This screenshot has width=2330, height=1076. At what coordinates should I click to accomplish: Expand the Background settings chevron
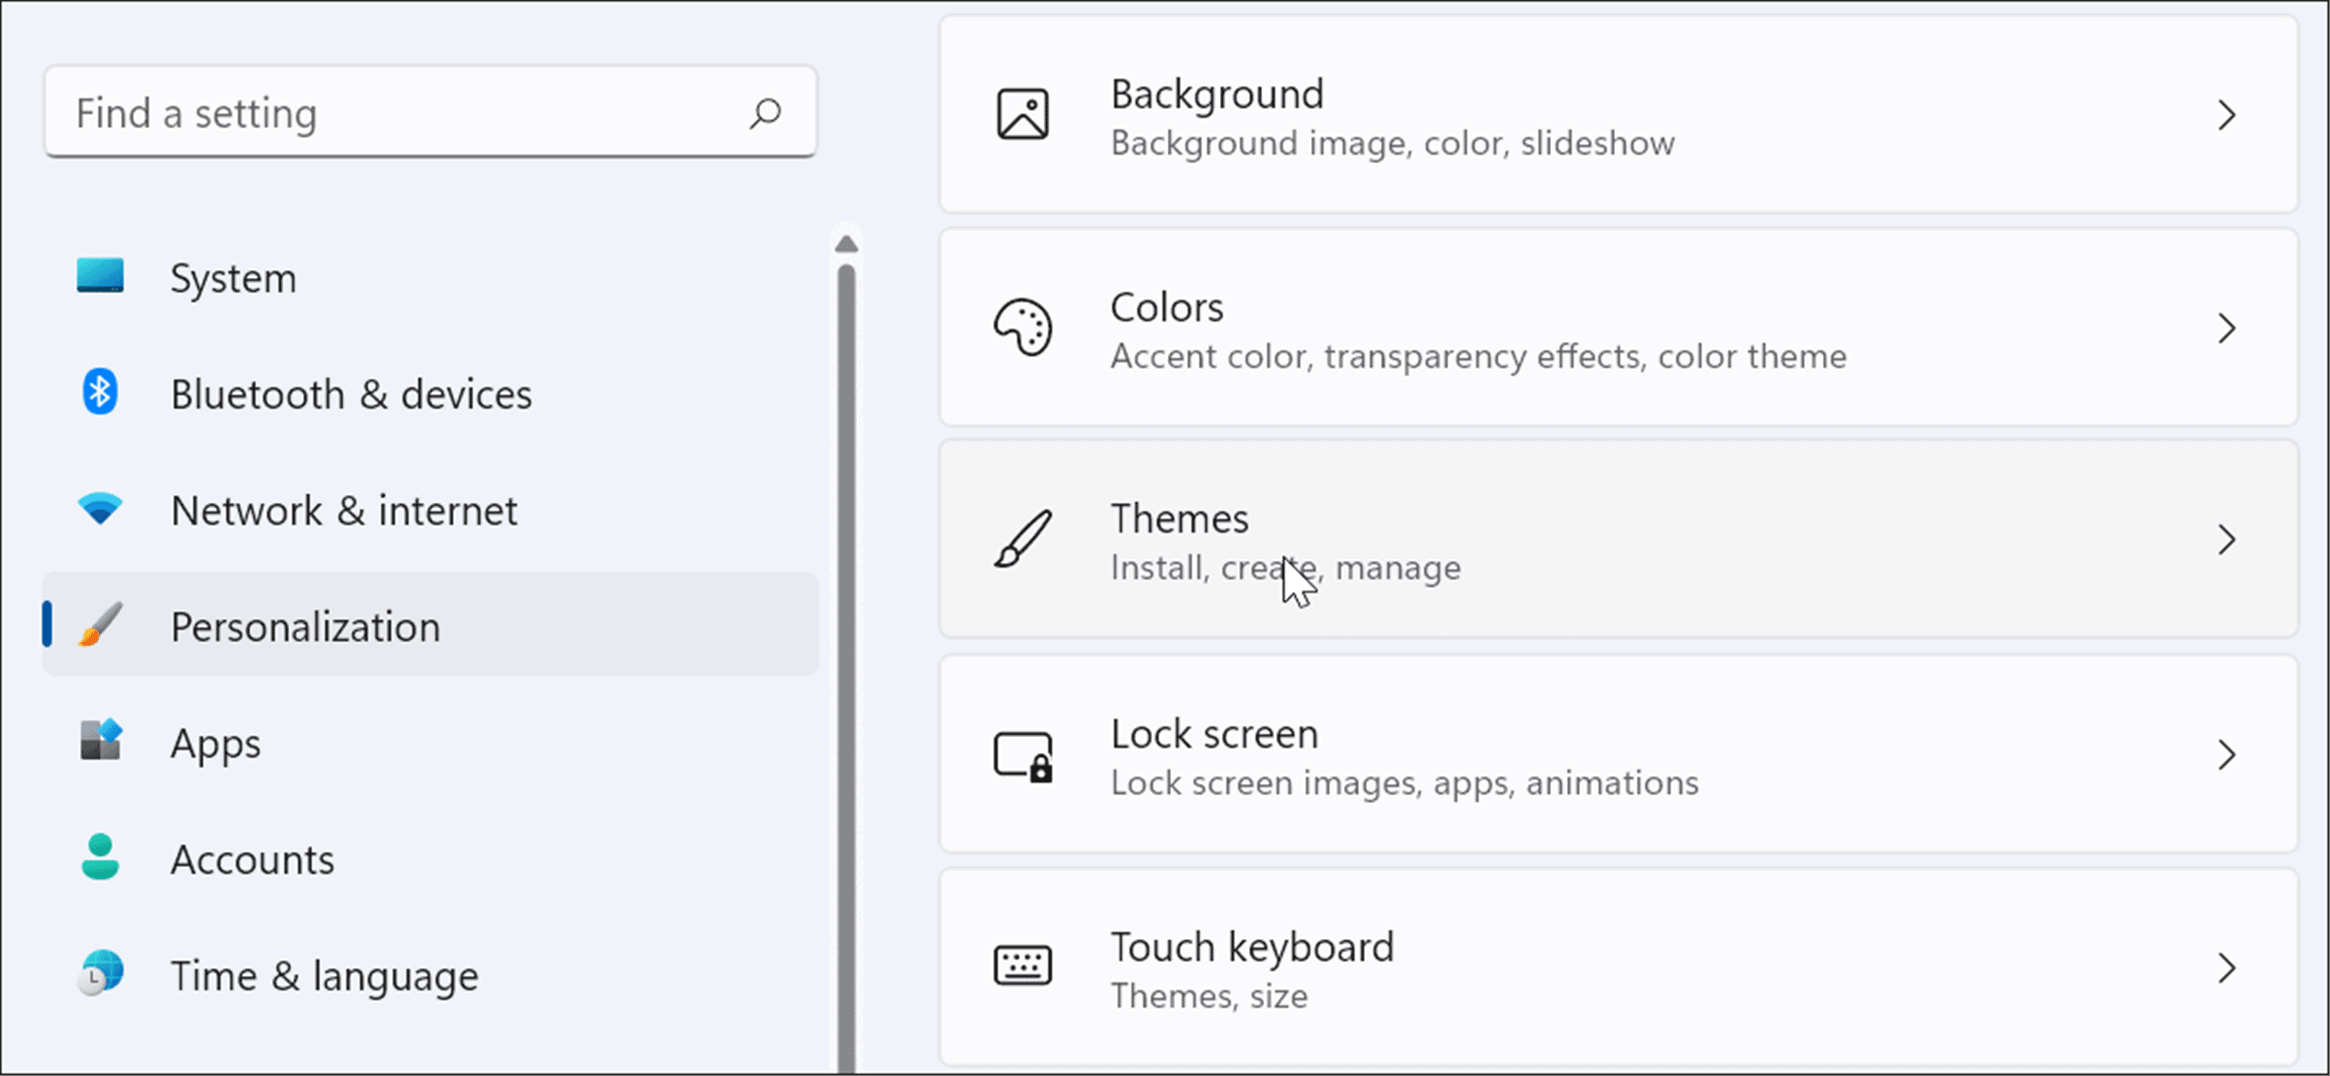2227,115
